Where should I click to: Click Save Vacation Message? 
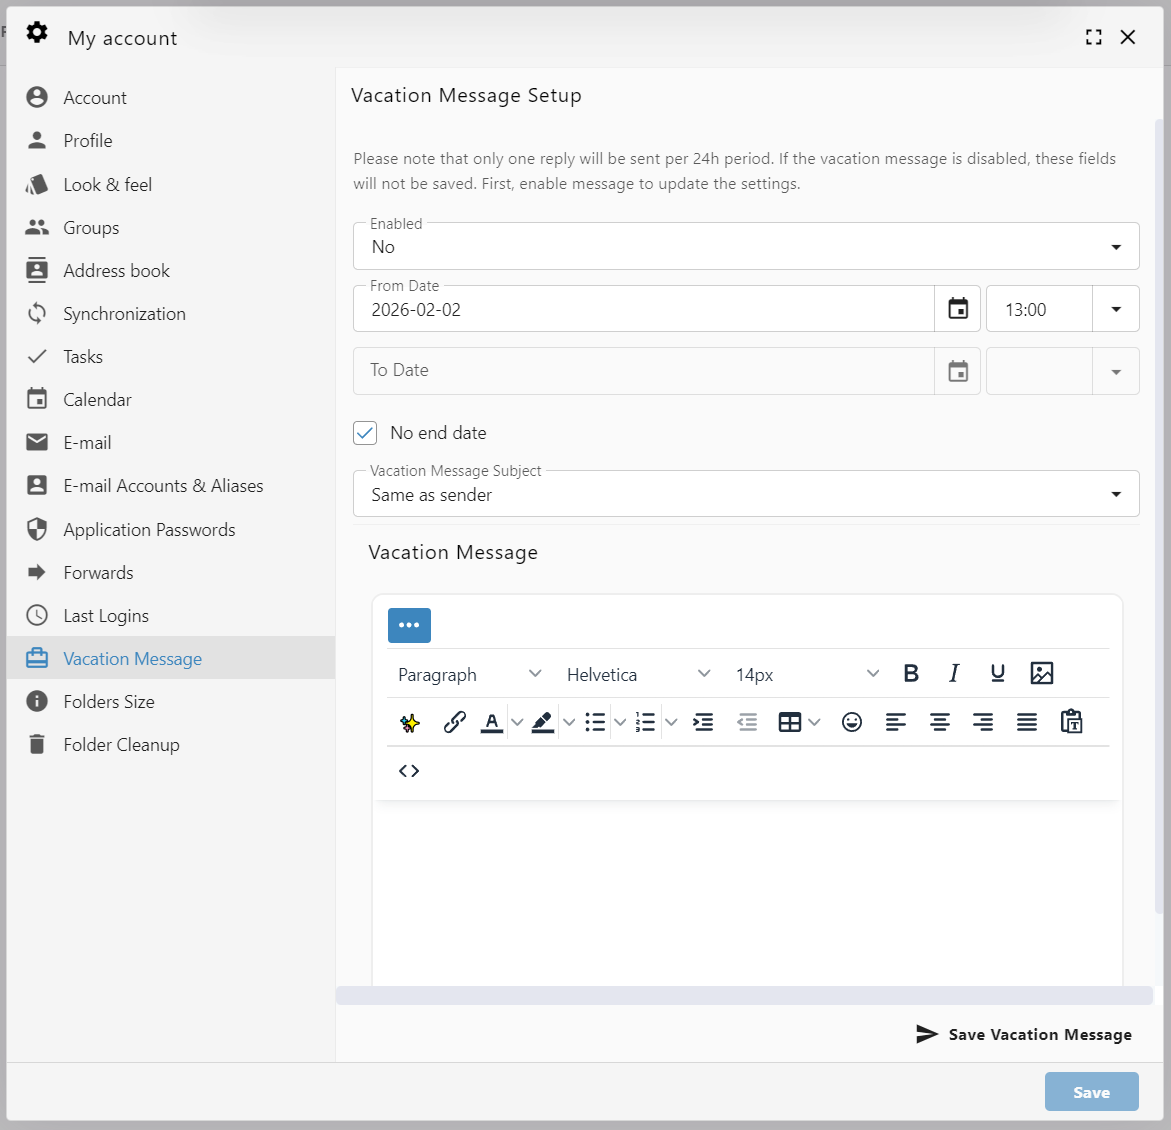pyautogui.click(x=1024, y=1034)
